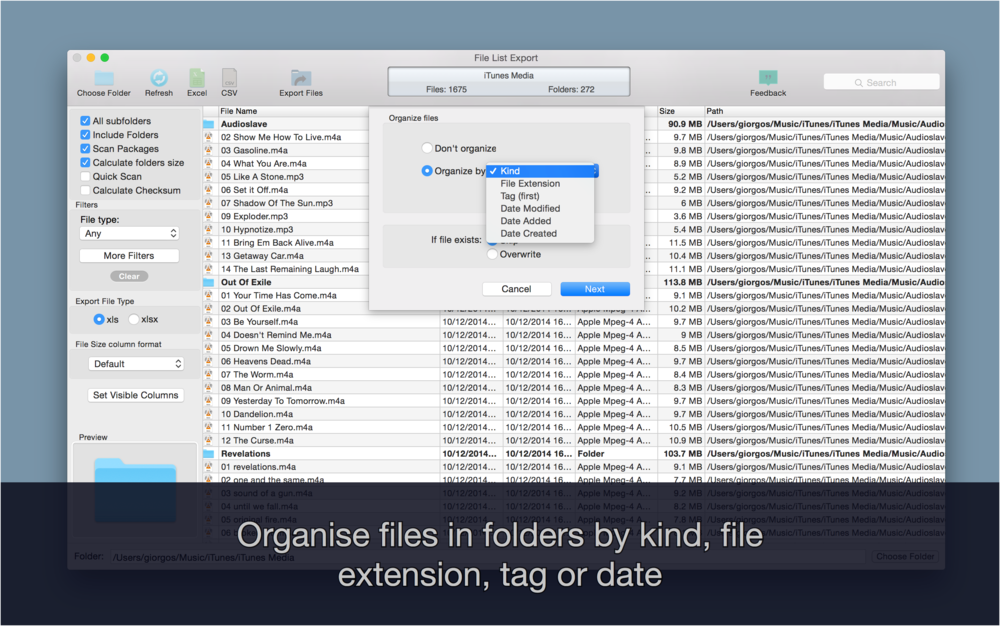
Task: Open the Organize by Kind dropdown
Action: pos(540,170)
